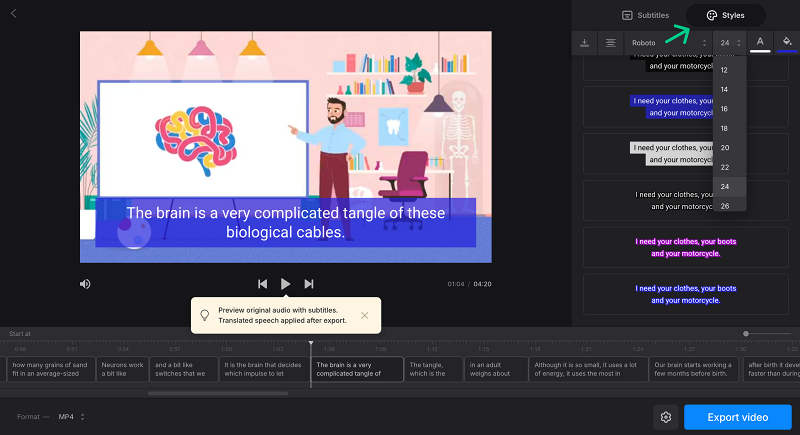Go back using the arrow at top left

tap(14, 14)
